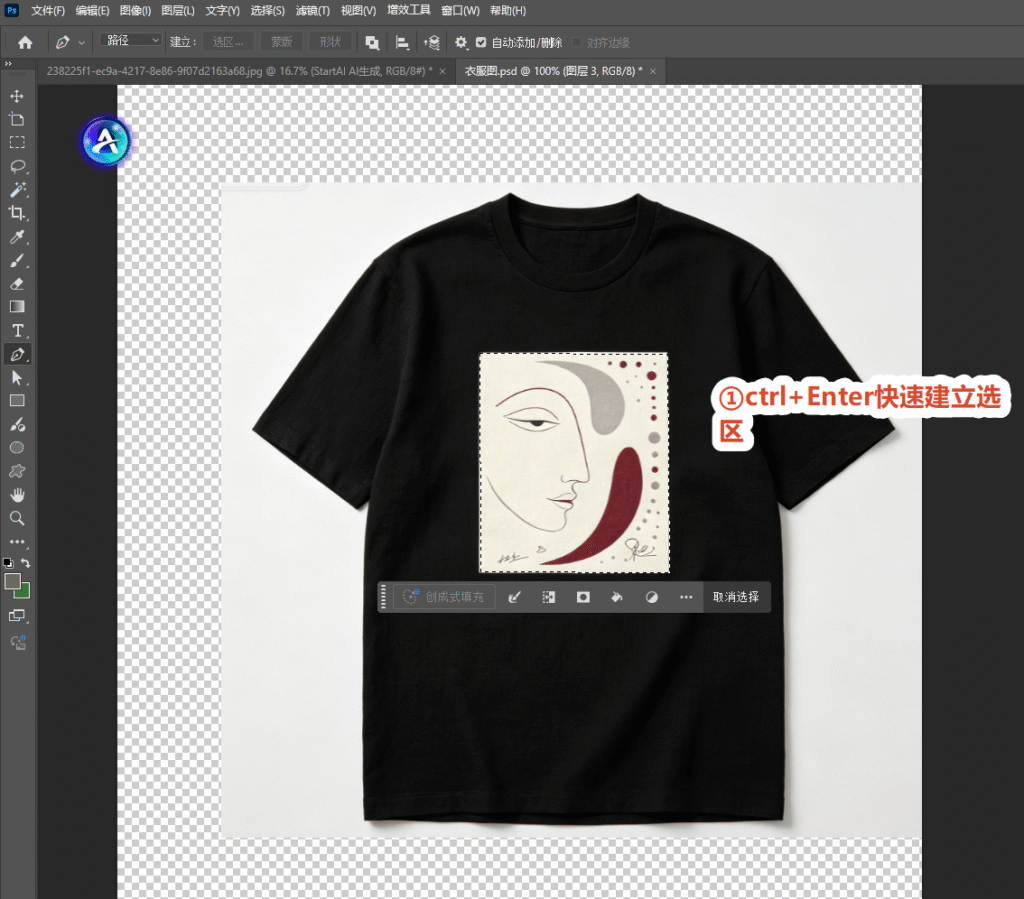Select the Move tool

pos(17,96)
